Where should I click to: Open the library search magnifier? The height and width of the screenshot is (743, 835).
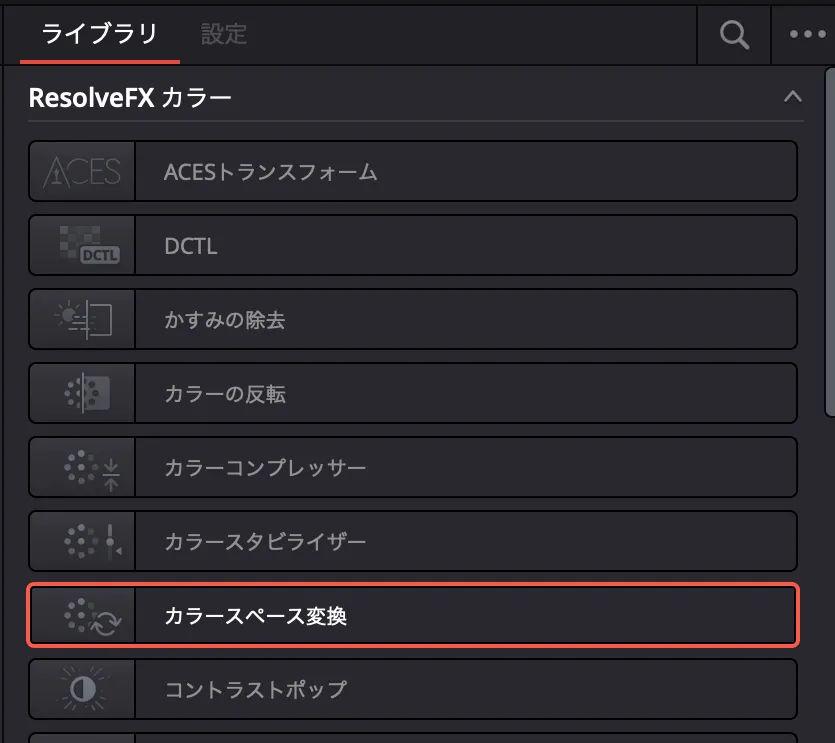tap(734, 34)
